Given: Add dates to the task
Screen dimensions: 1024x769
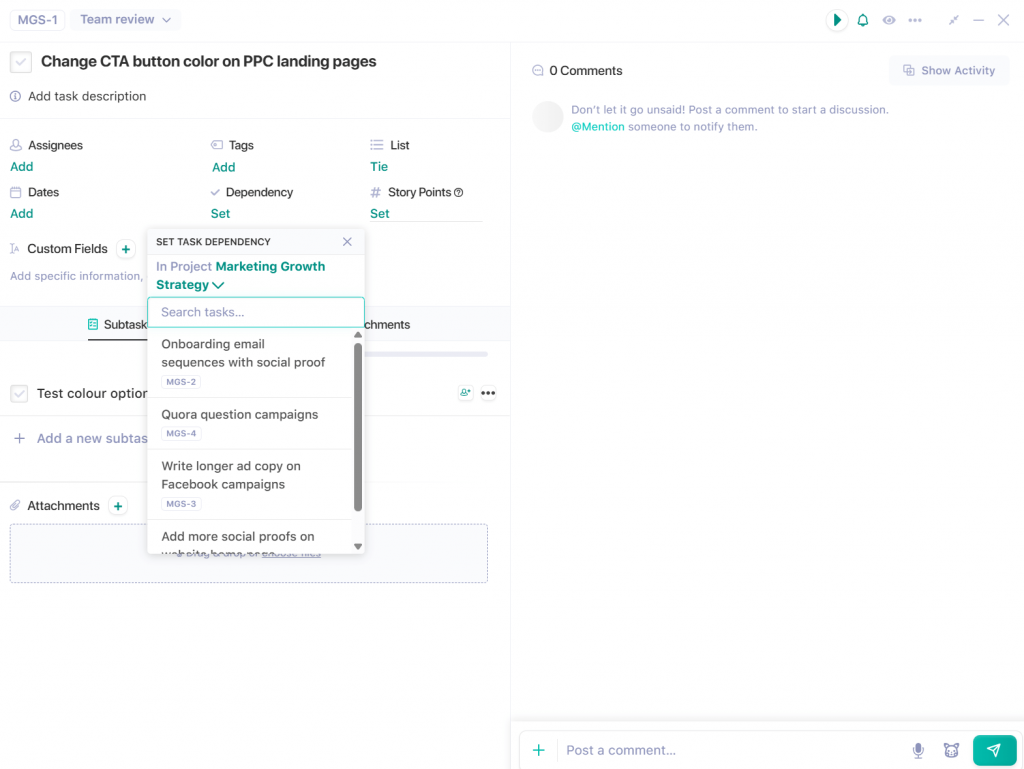Looking at the screenshot, I should [22, 213].
